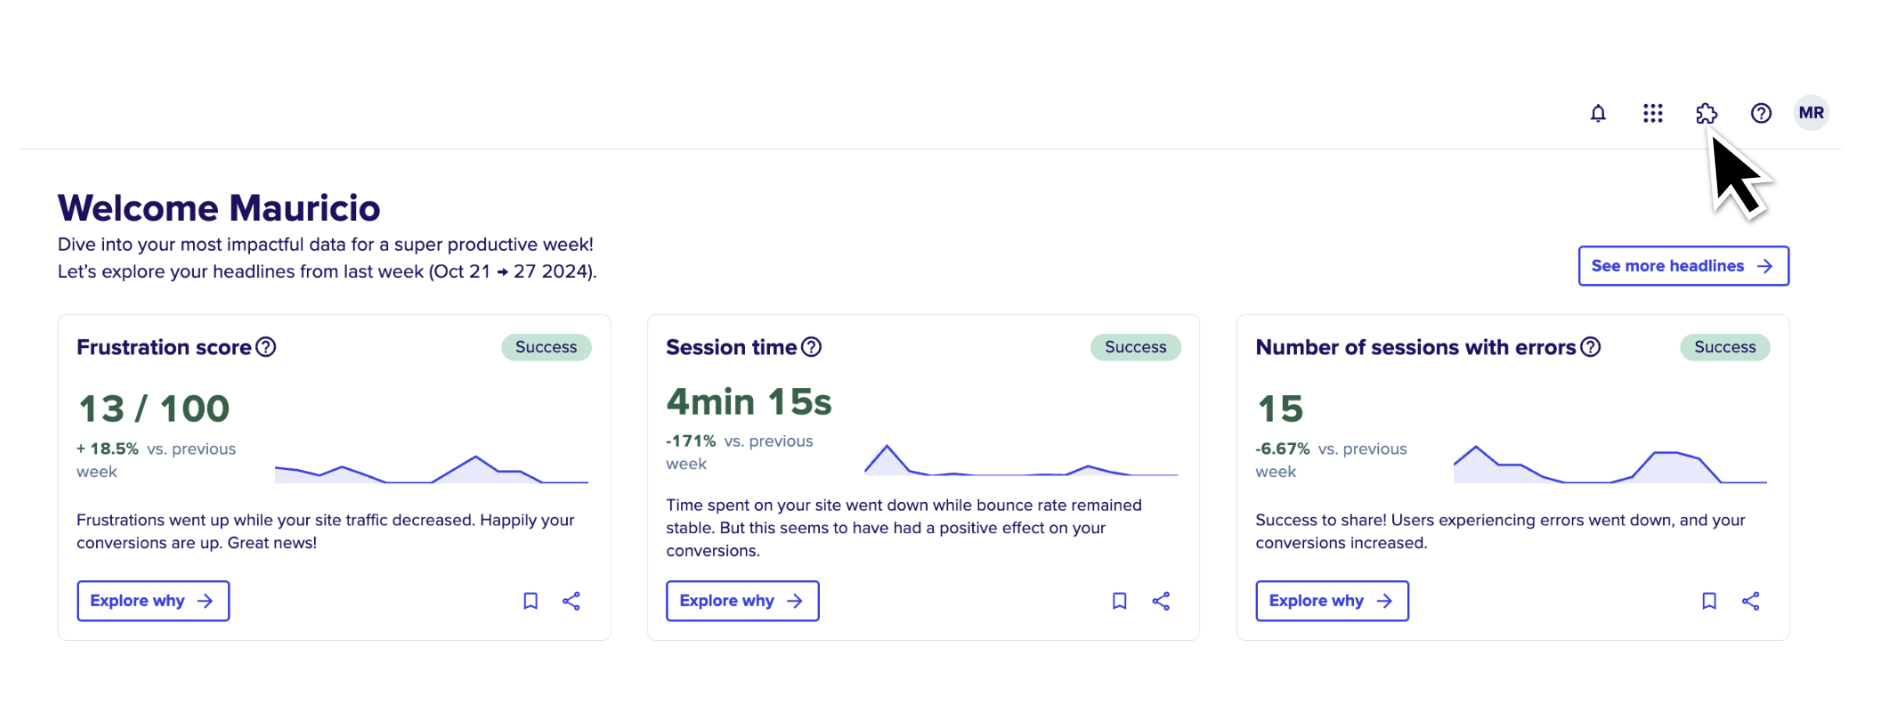The image size is (1882, 714).
Task: Share the sessions with errors card
Action: tap(1750, 601)
